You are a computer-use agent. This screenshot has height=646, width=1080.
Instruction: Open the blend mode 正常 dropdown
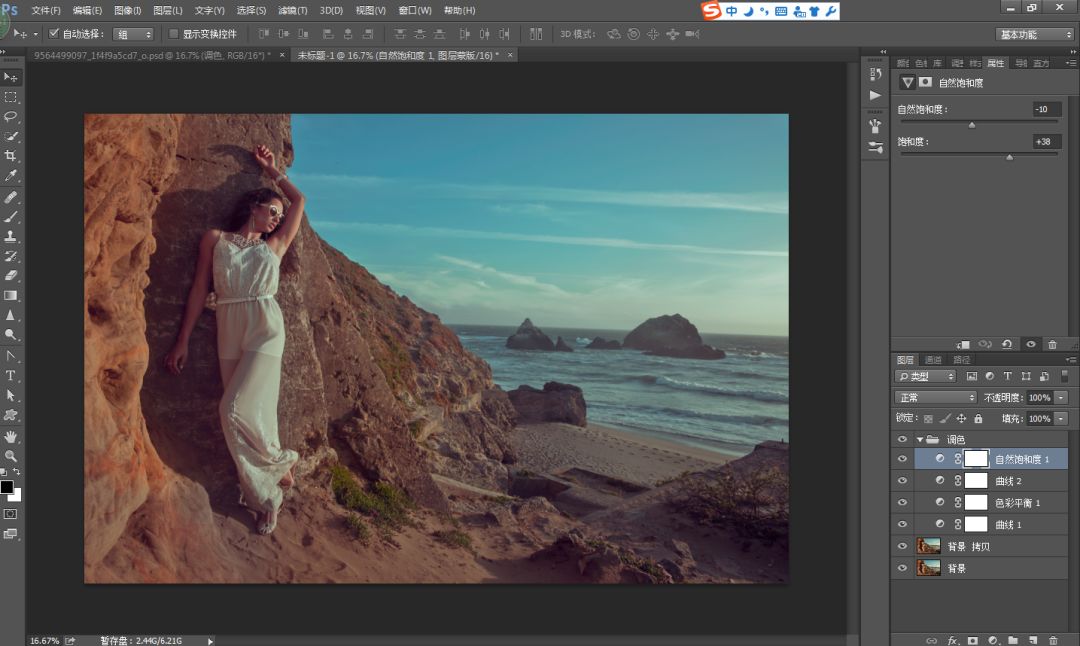[x=935, y=398]
